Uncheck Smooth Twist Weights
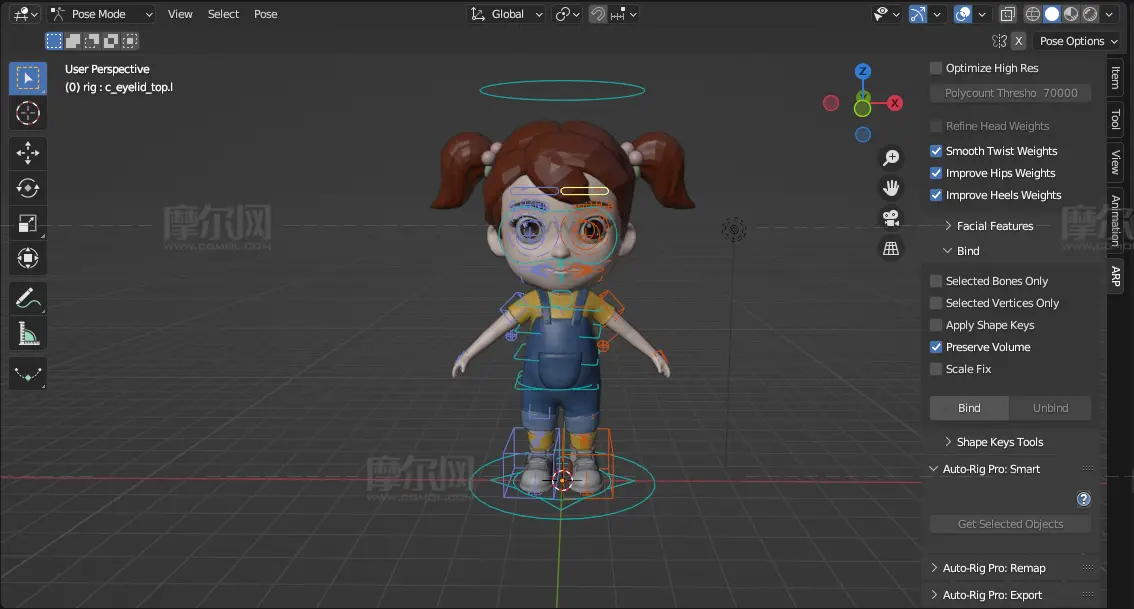This screenshot has width=1134, height=609. point(936,151)
